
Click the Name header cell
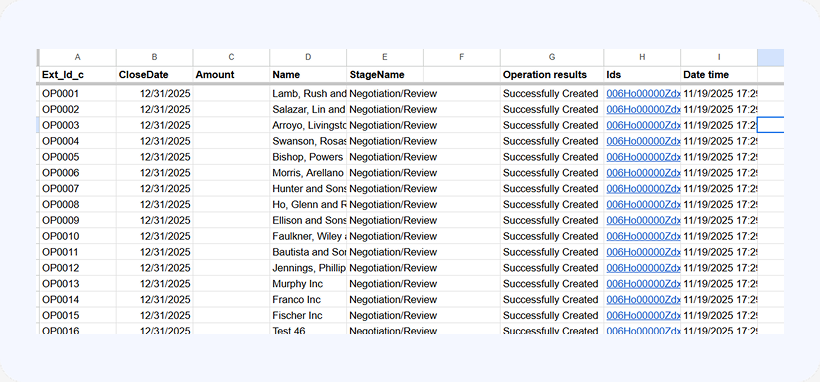tap(308, 75)
